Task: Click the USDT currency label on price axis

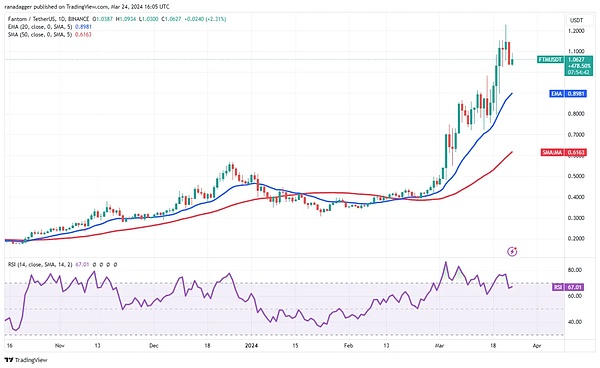Action: click(x=576, y=20)
